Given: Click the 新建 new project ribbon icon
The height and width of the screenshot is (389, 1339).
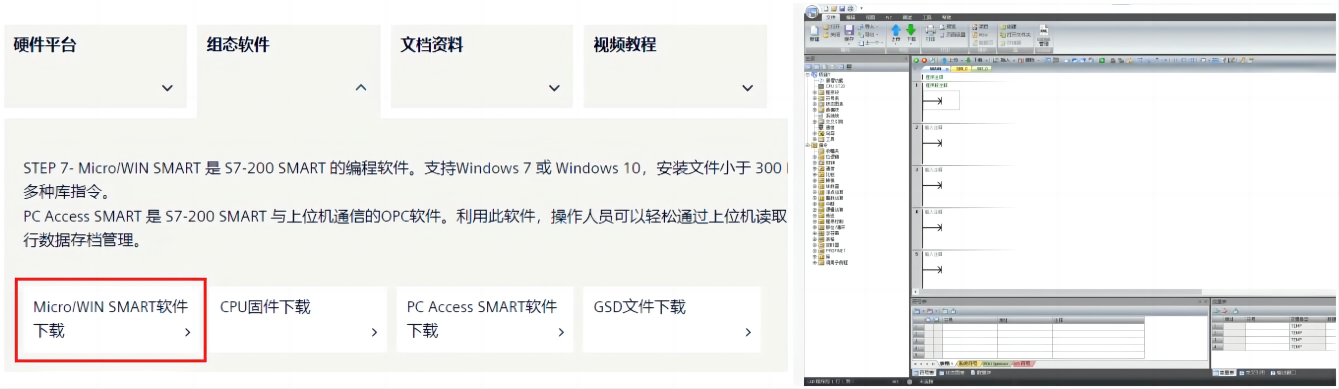Looking at the screenshot, I should [x=814, y=33].
